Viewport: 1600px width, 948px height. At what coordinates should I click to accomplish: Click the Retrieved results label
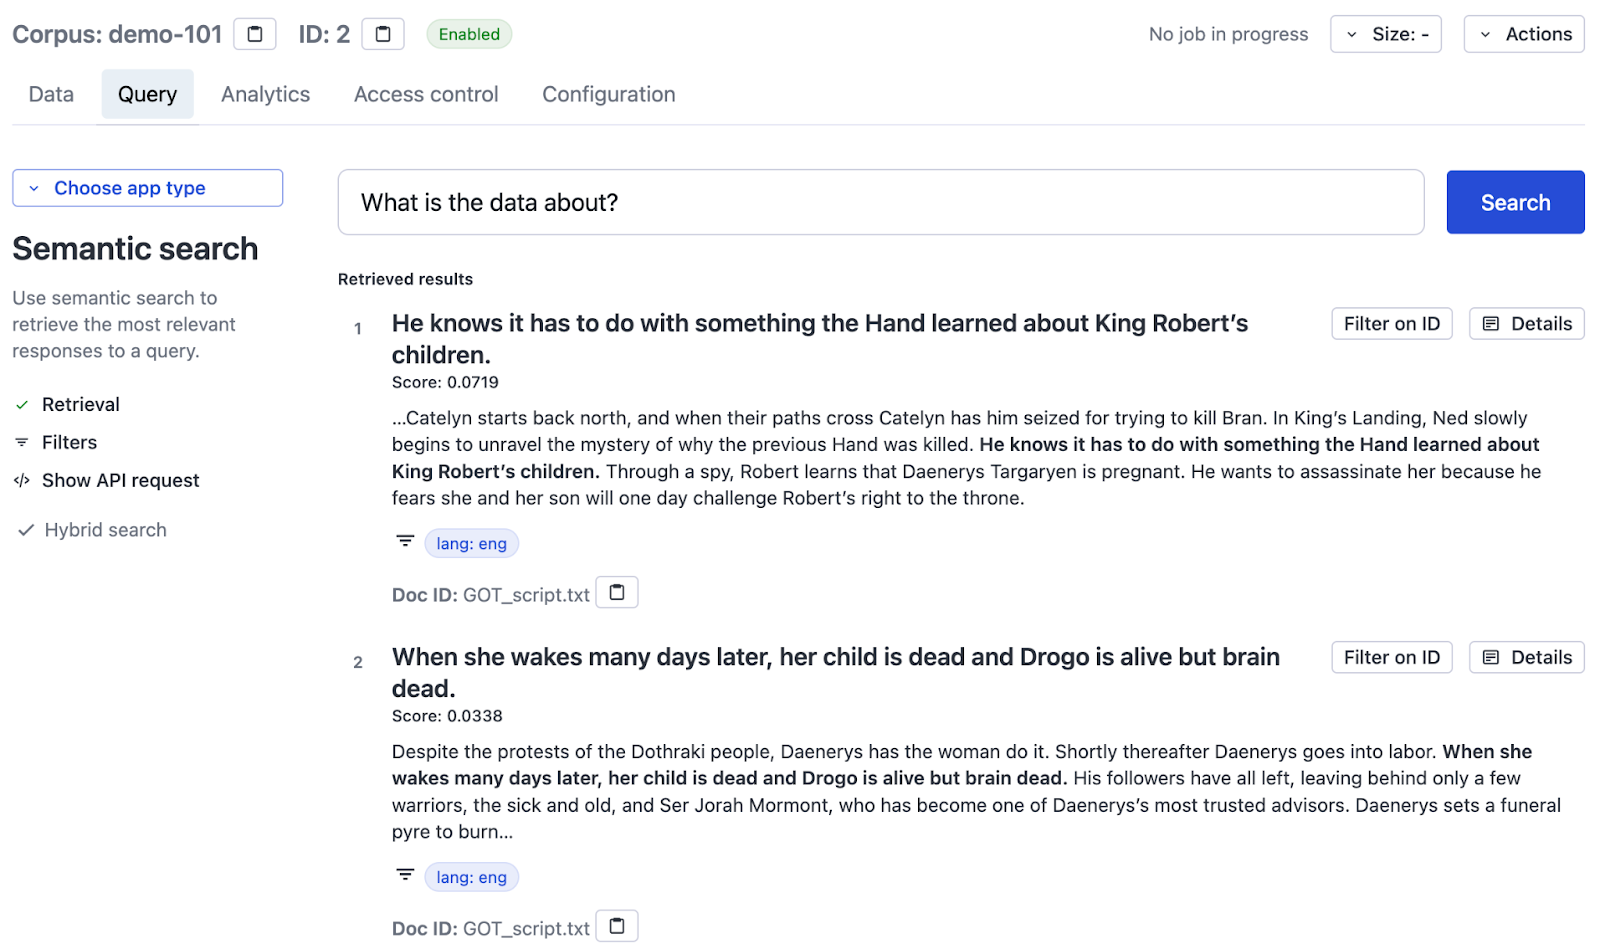point(405,279)
